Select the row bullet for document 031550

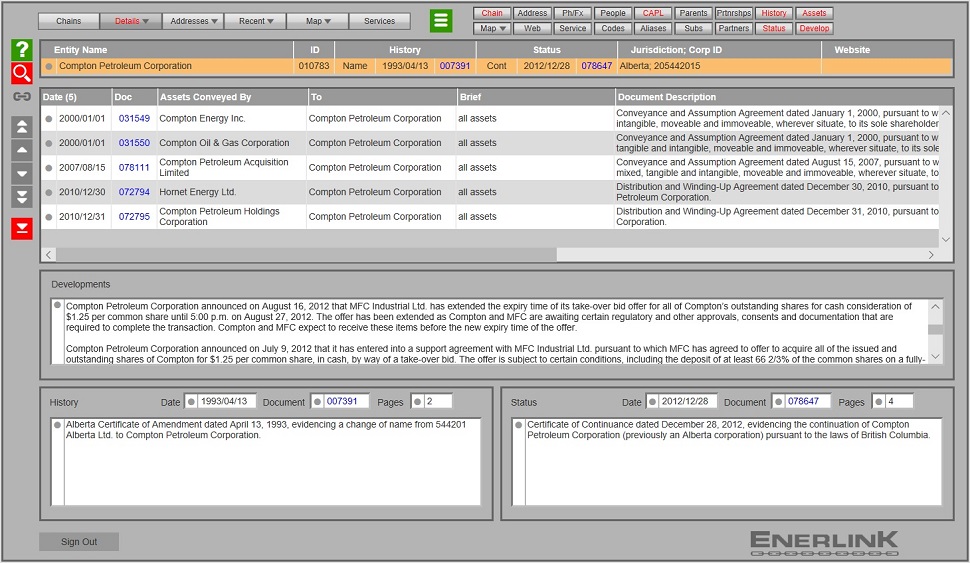(x=49, y=143)
